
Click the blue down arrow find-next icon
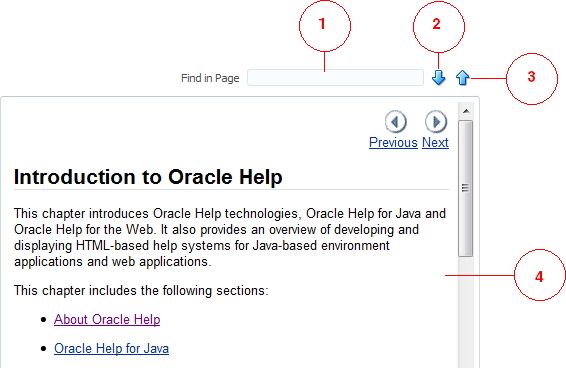click(x=439, y=78)
